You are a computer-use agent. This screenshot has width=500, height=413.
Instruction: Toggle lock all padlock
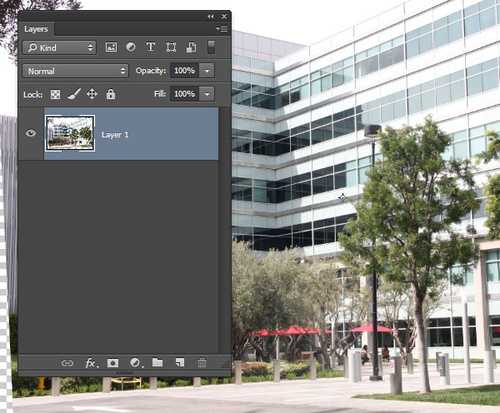coord(111,94)
